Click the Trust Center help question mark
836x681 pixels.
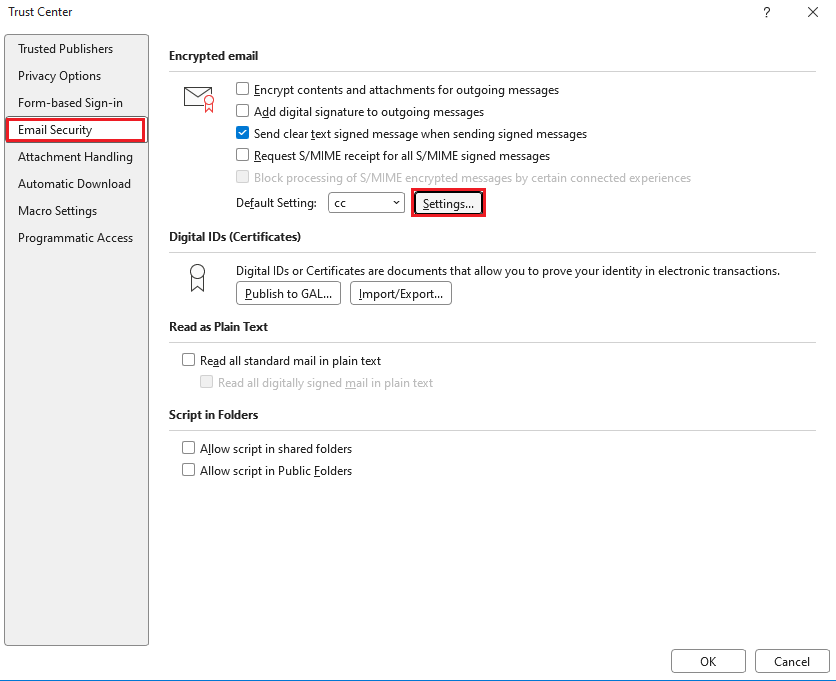click(x=766, y=12)
